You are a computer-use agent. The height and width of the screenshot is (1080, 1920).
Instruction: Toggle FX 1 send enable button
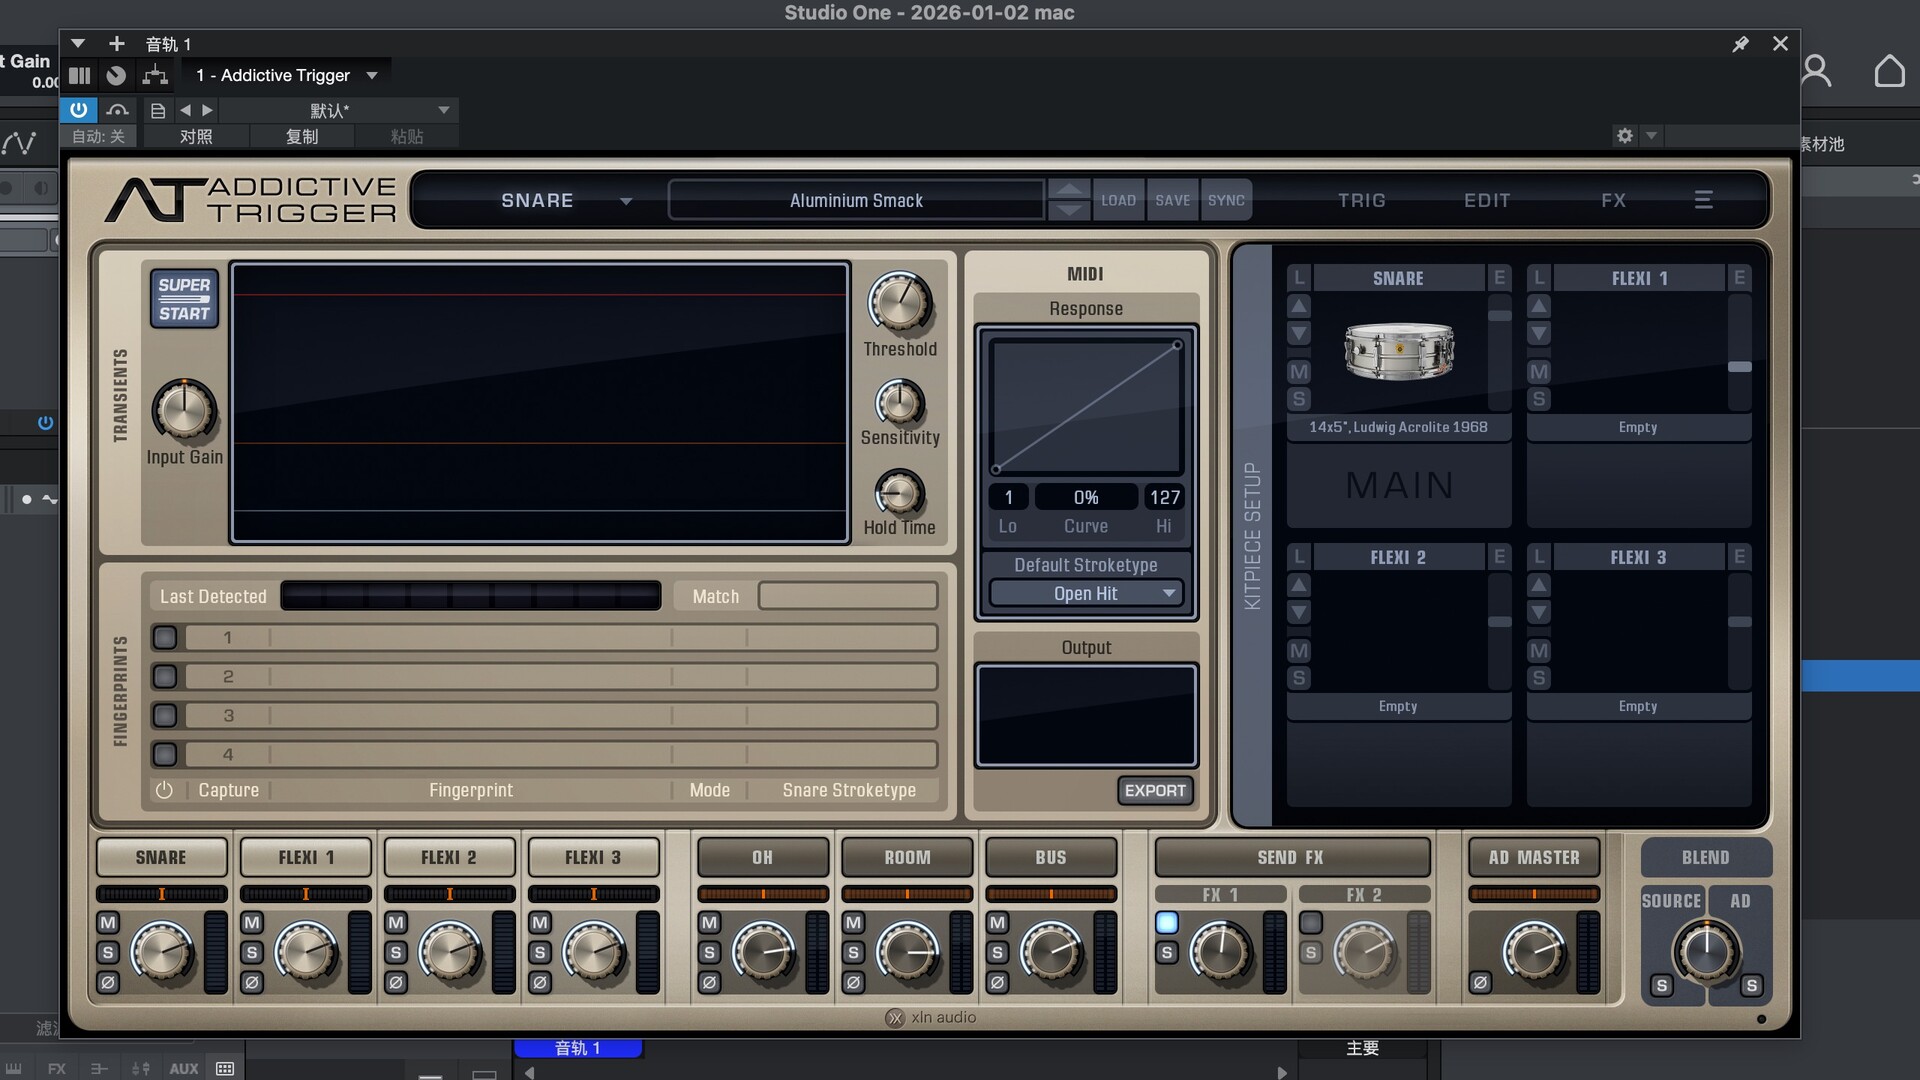[1166, 922]
